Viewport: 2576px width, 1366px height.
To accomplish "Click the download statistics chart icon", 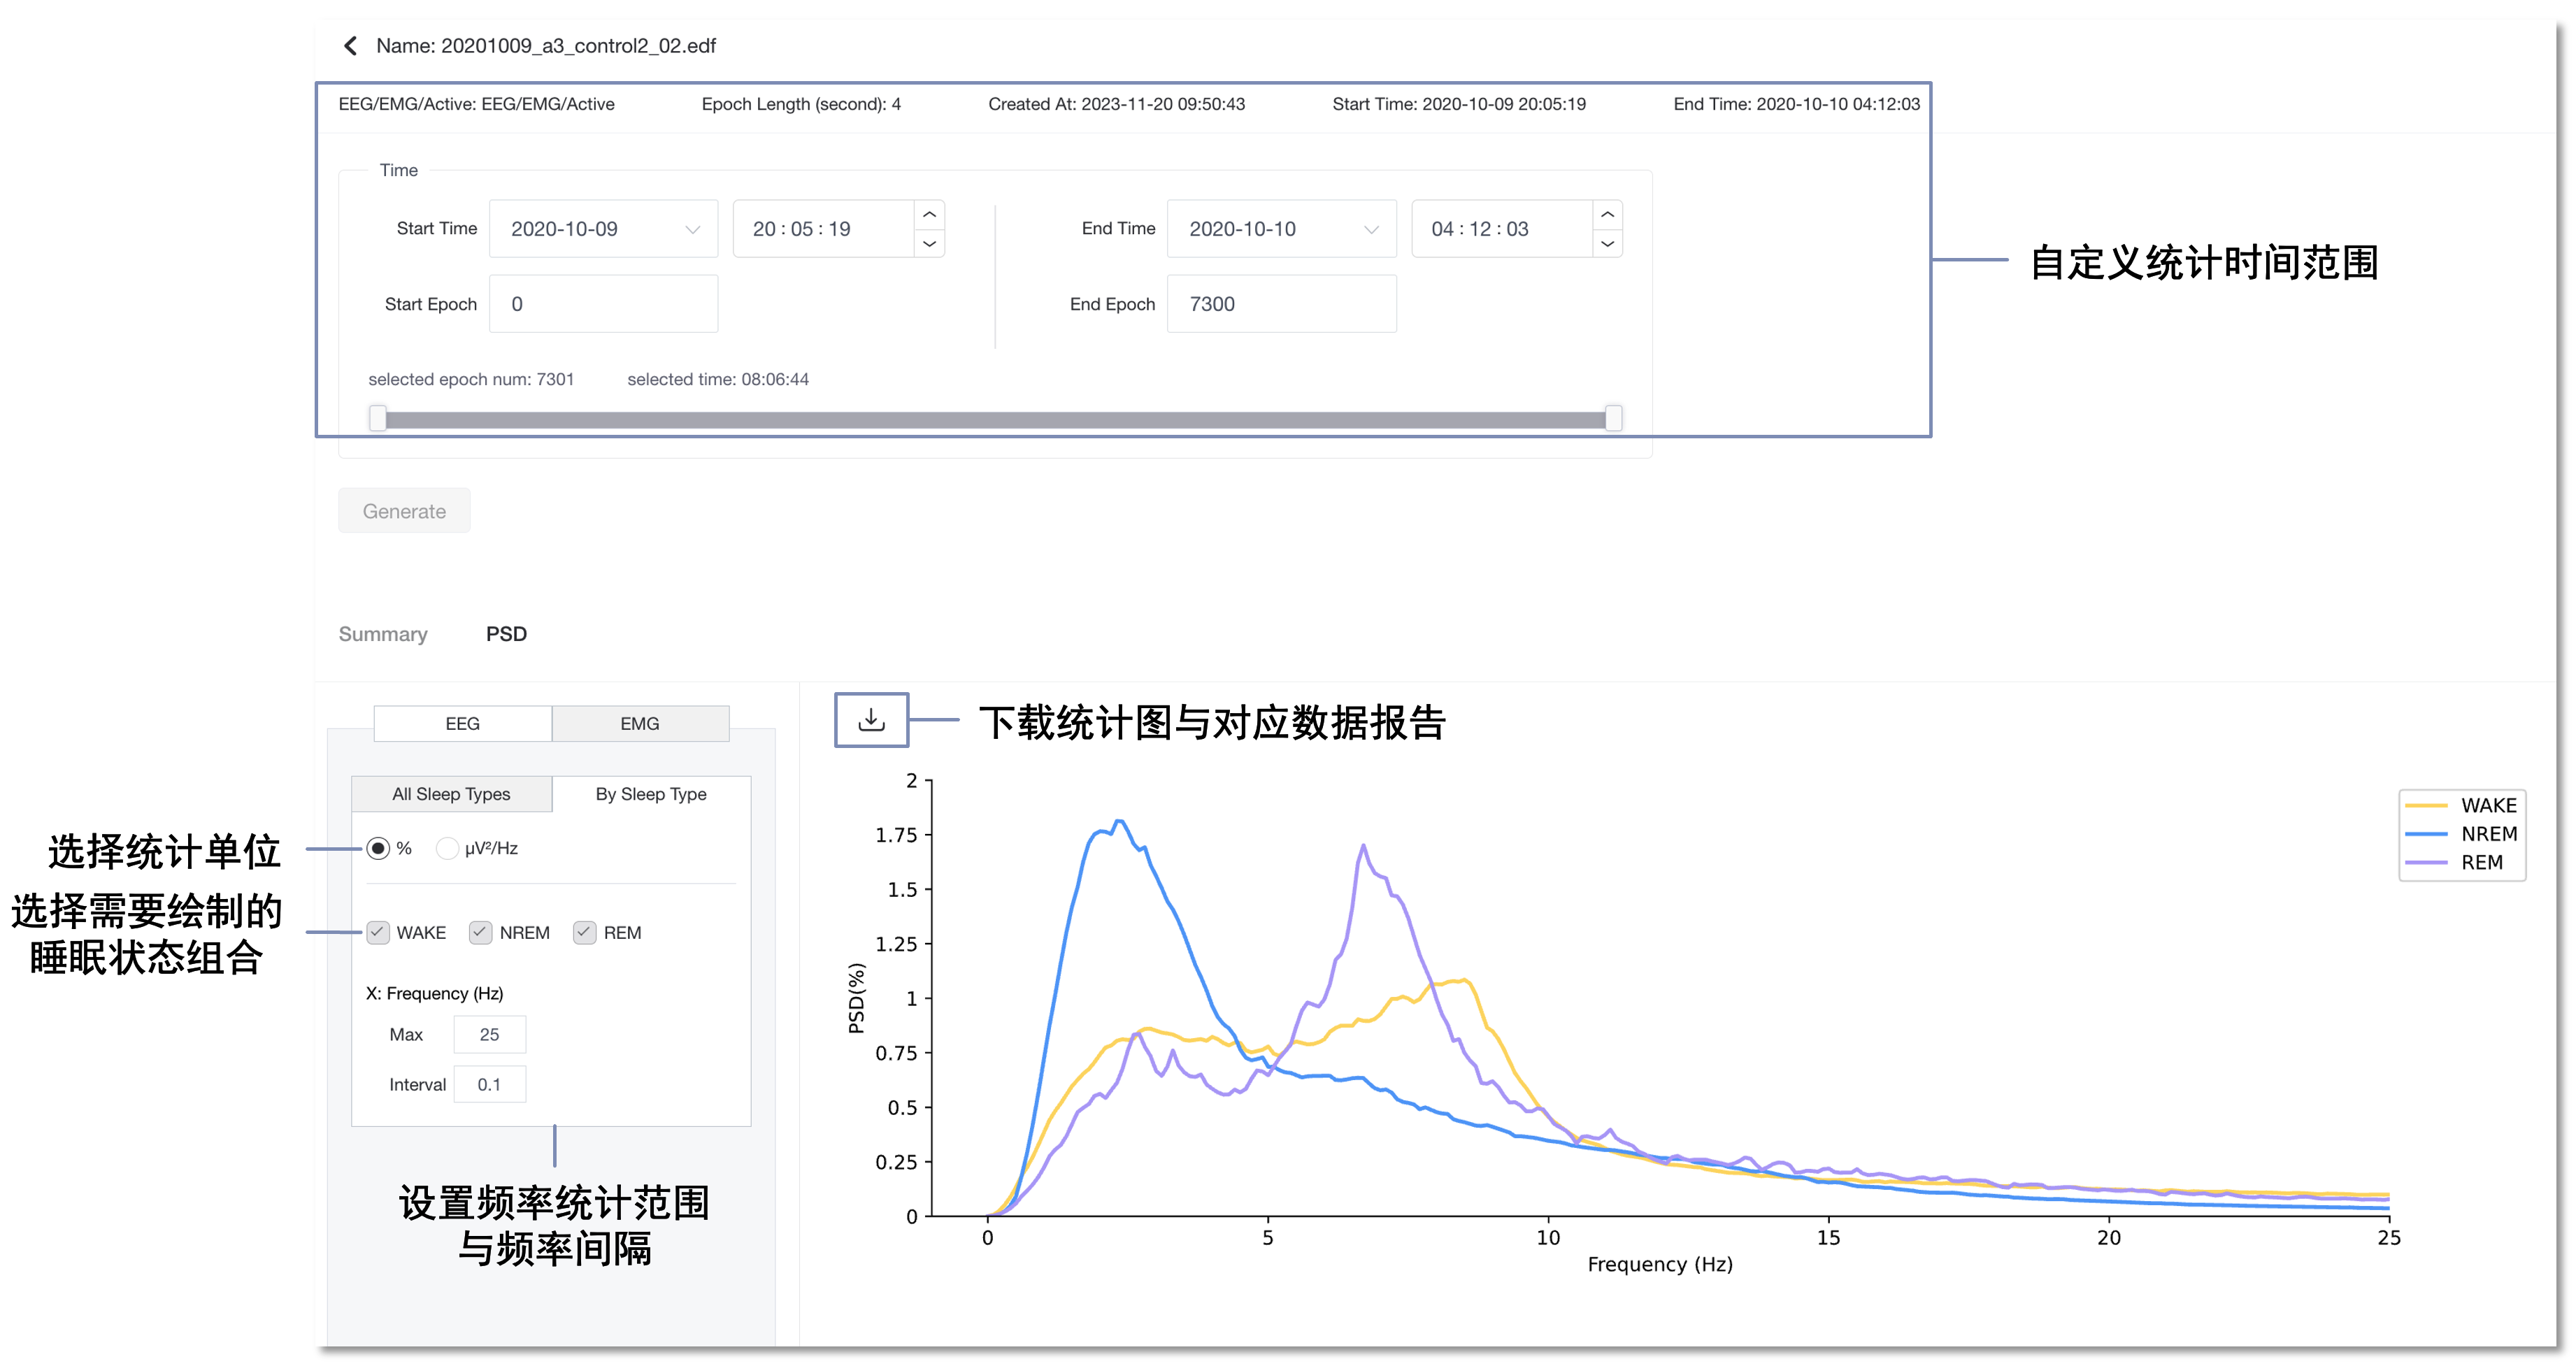I will coord(870,720).
